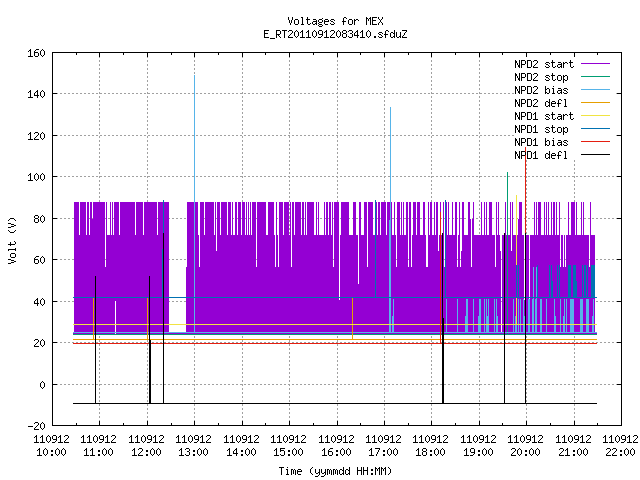
Task: Click the 160 y-axis tick label
Action: coord(36,53)
